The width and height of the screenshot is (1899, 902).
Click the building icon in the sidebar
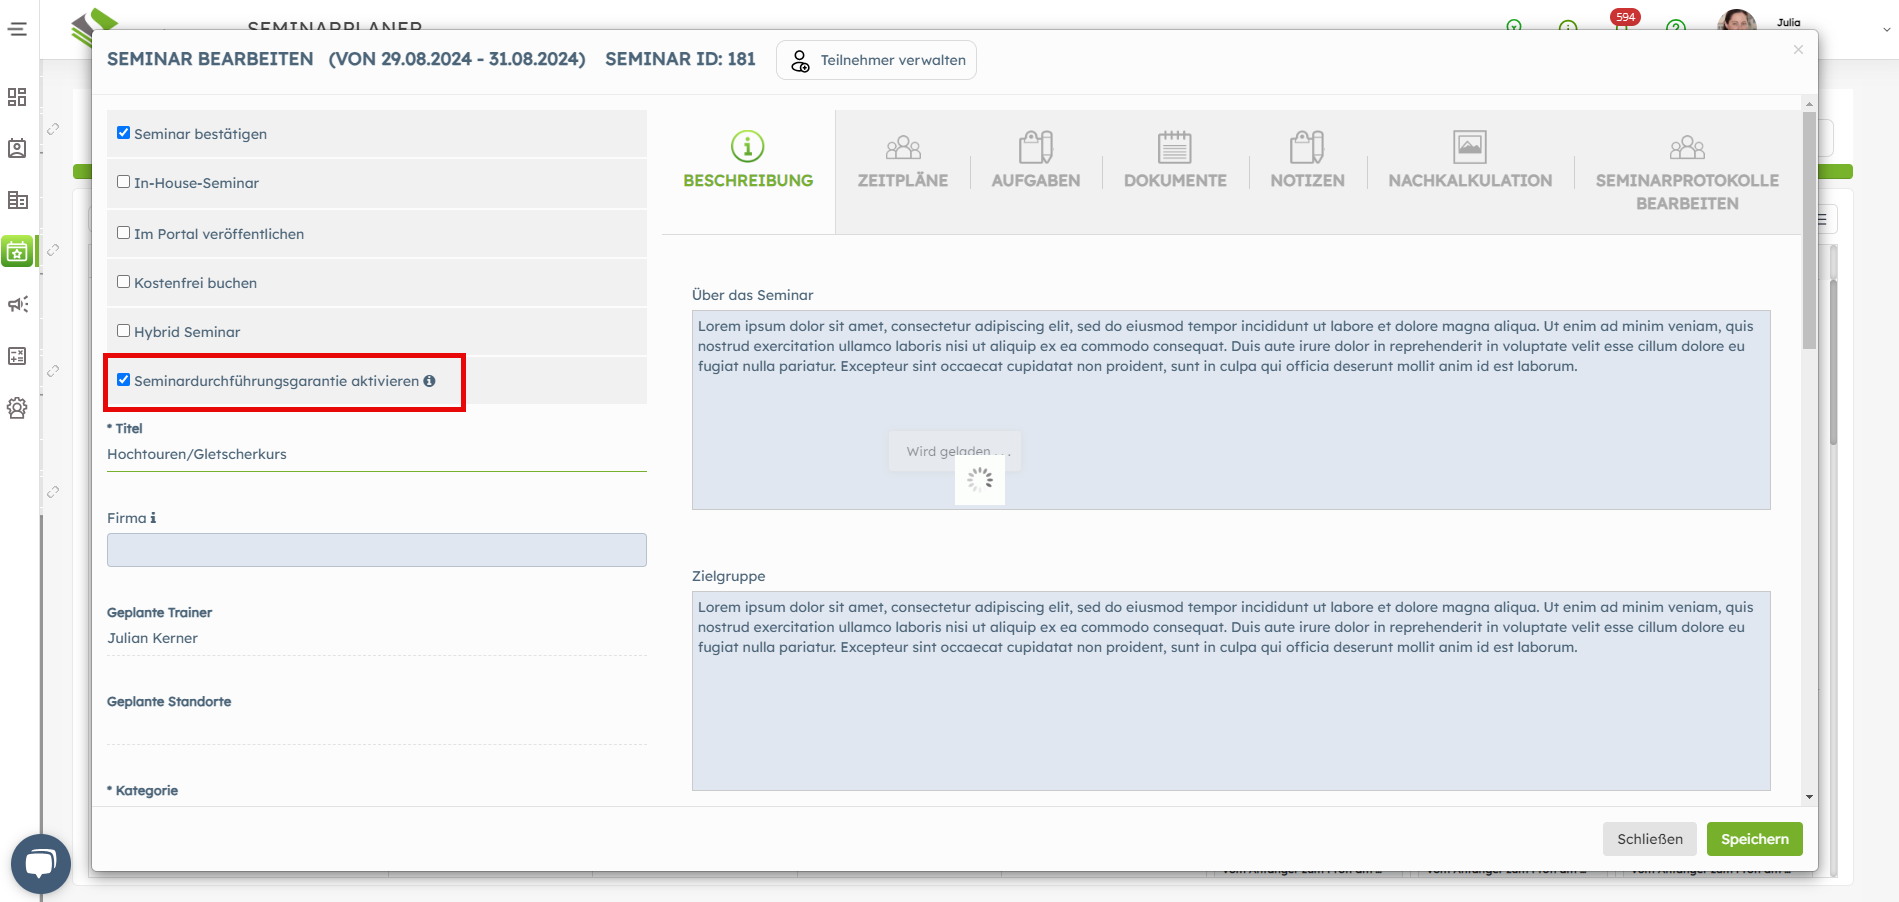coord(17,200)
